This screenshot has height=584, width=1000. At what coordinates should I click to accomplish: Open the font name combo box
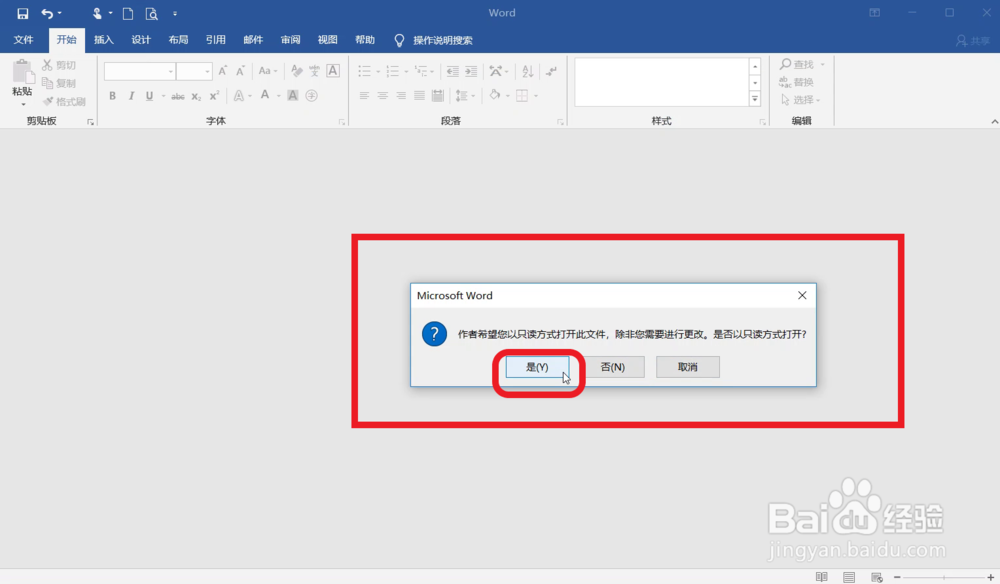(x=140, y=71)
